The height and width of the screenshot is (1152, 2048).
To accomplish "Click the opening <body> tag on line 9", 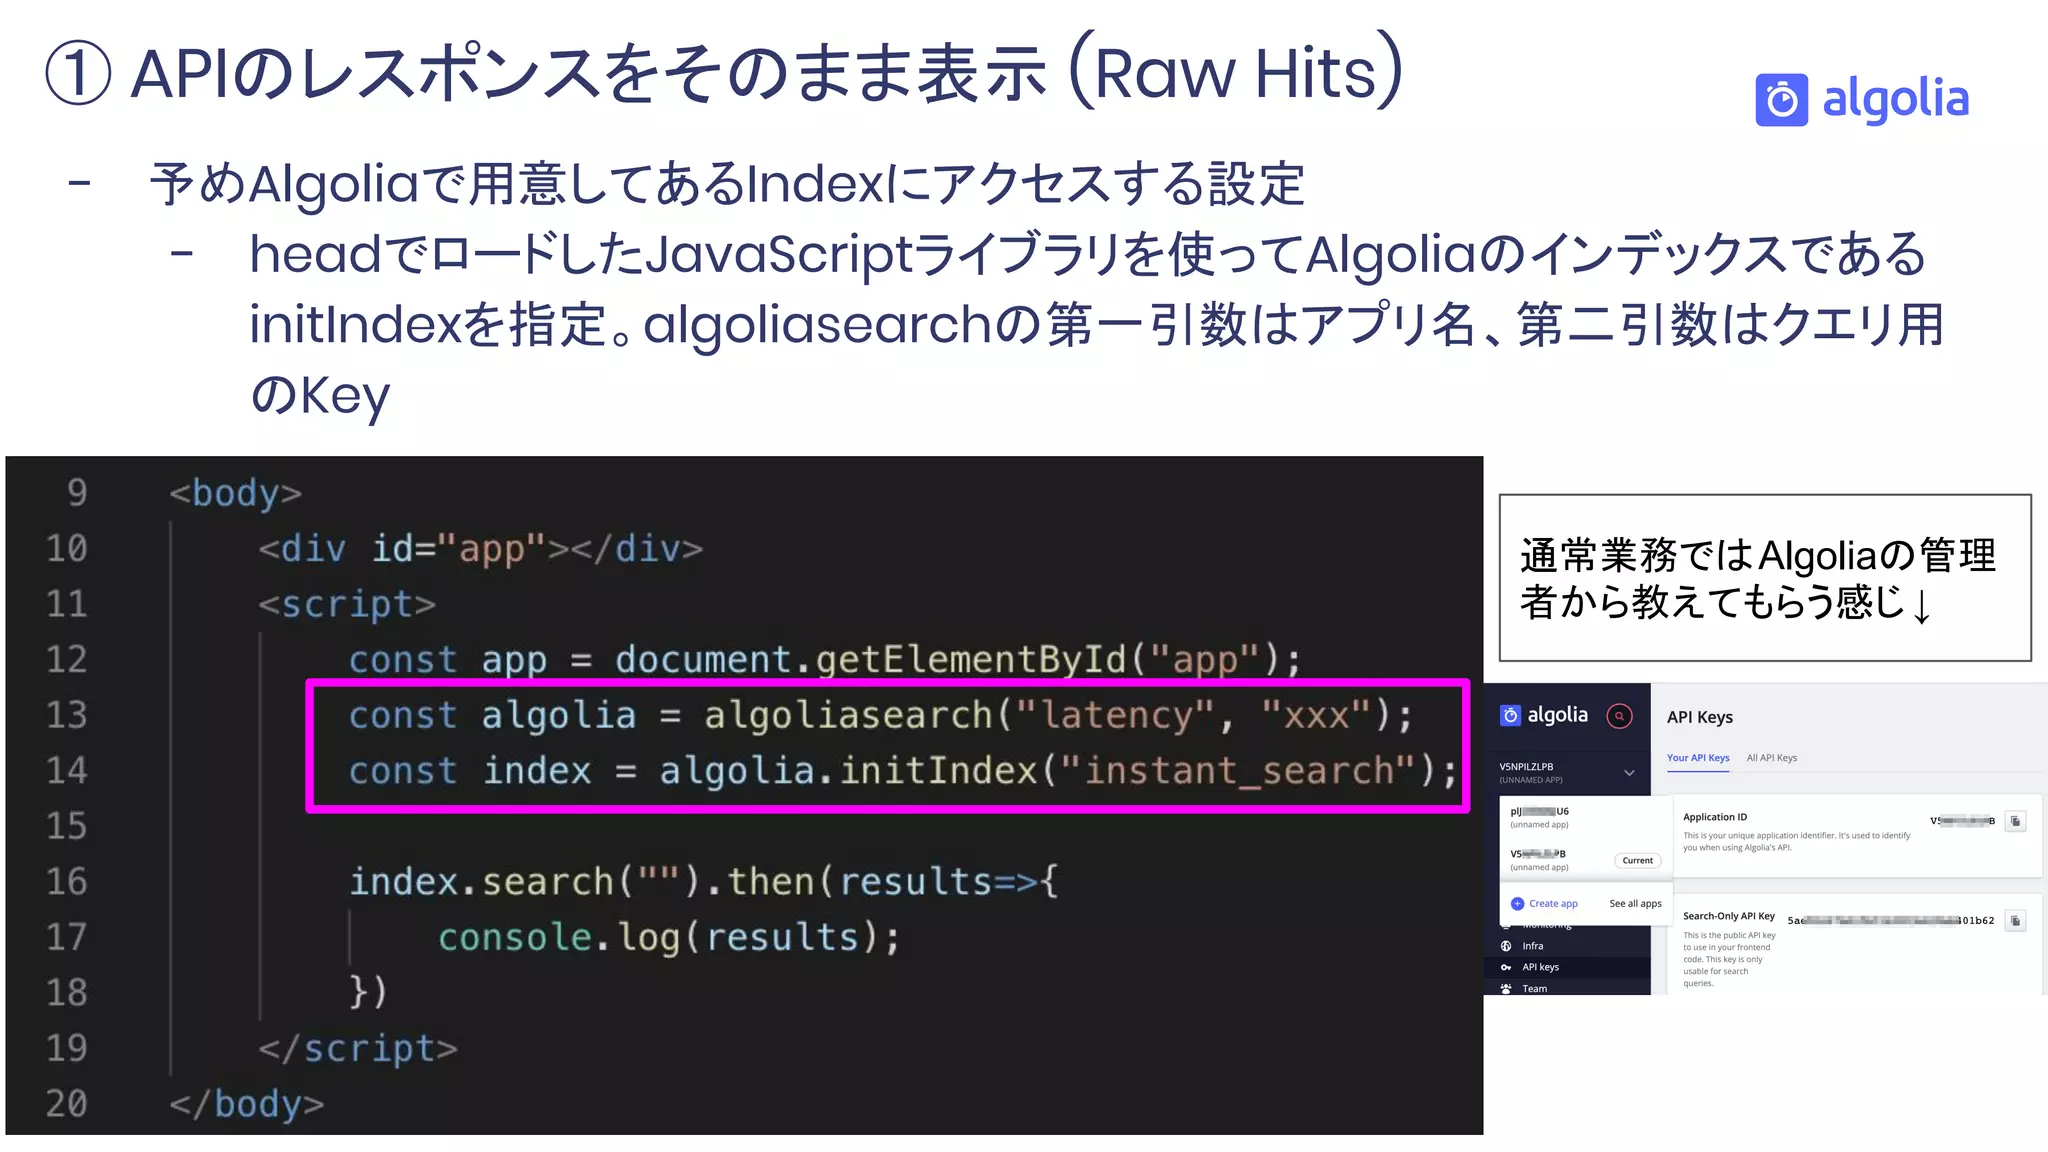I will click(235, 493).
